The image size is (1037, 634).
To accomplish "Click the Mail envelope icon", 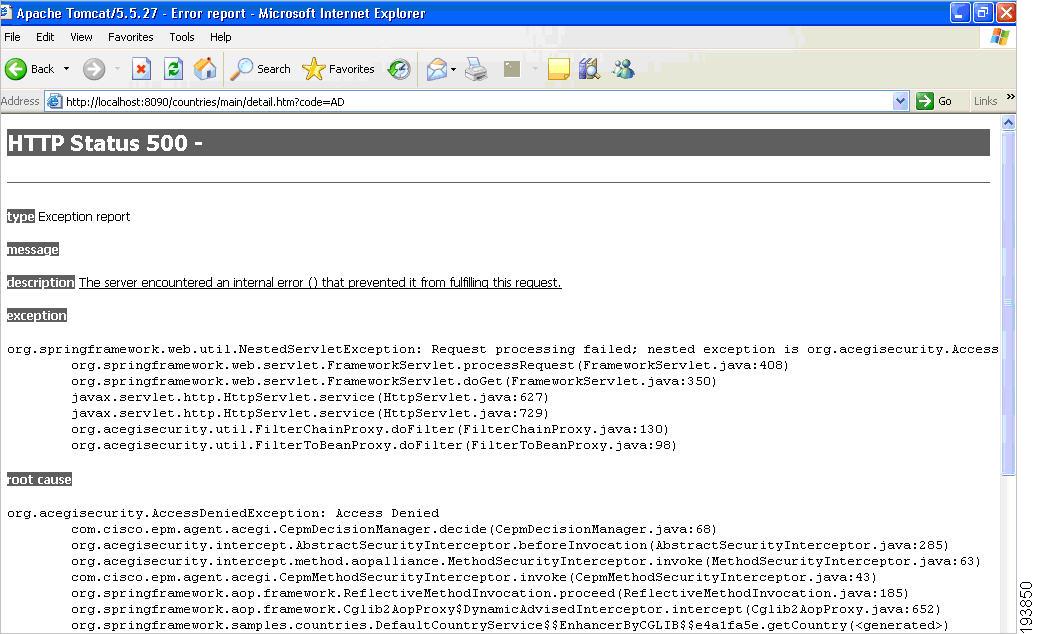I will pyautogui.click(x=436, y=69).
